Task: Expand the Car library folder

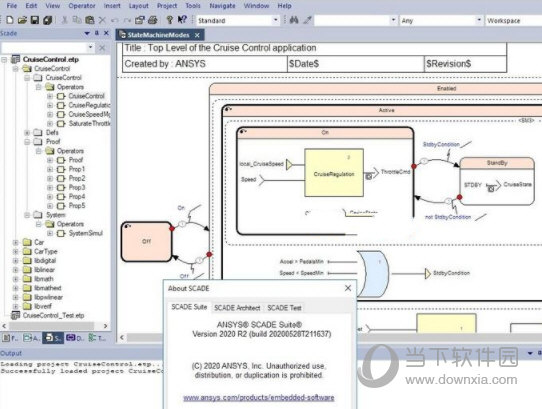Action: click(16, 242)
